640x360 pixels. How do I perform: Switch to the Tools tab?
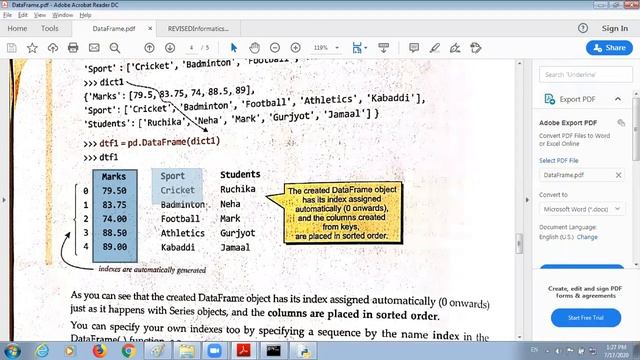(49, 29)
